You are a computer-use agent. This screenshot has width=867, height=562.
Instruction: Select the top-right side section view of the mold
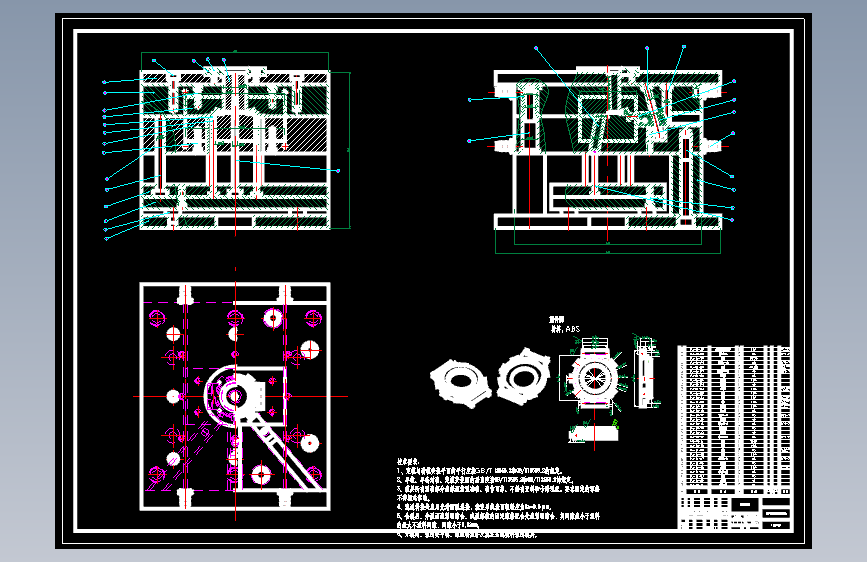tap(608, 149)
